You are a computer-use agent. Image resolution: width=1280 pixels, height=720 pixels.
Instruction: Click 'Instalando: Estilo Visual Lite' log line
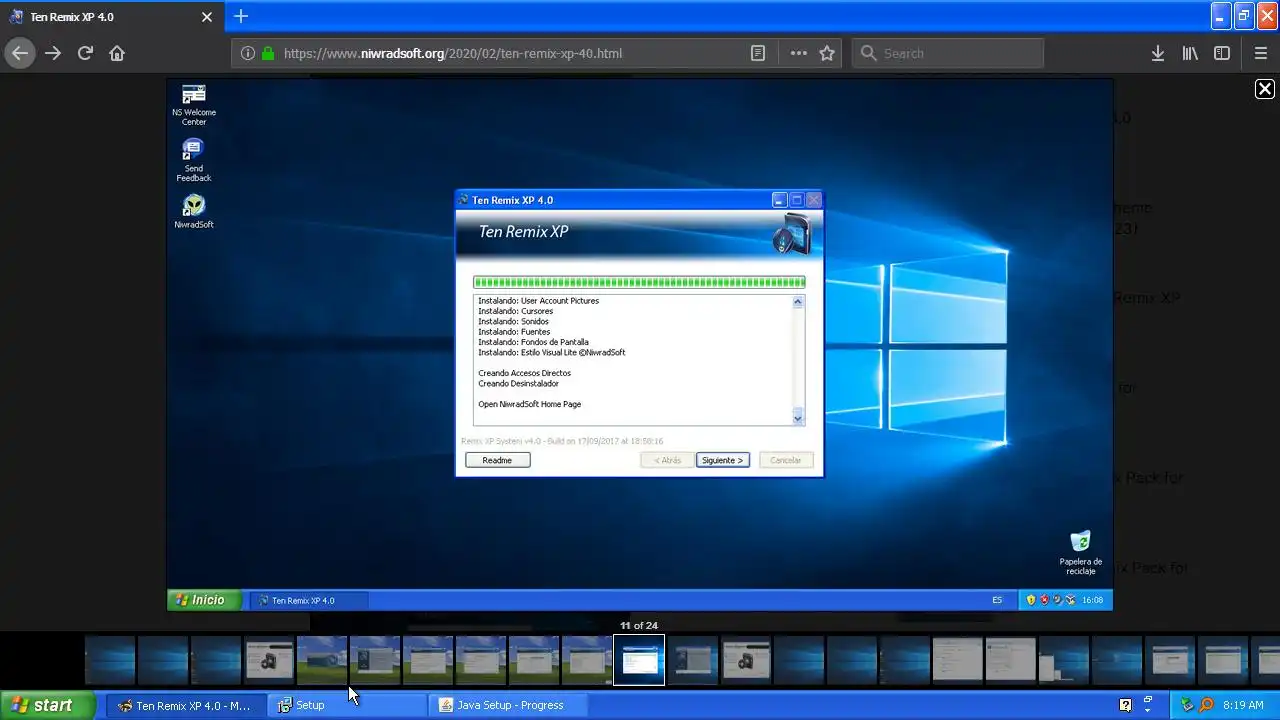click(x=551, y=352)
